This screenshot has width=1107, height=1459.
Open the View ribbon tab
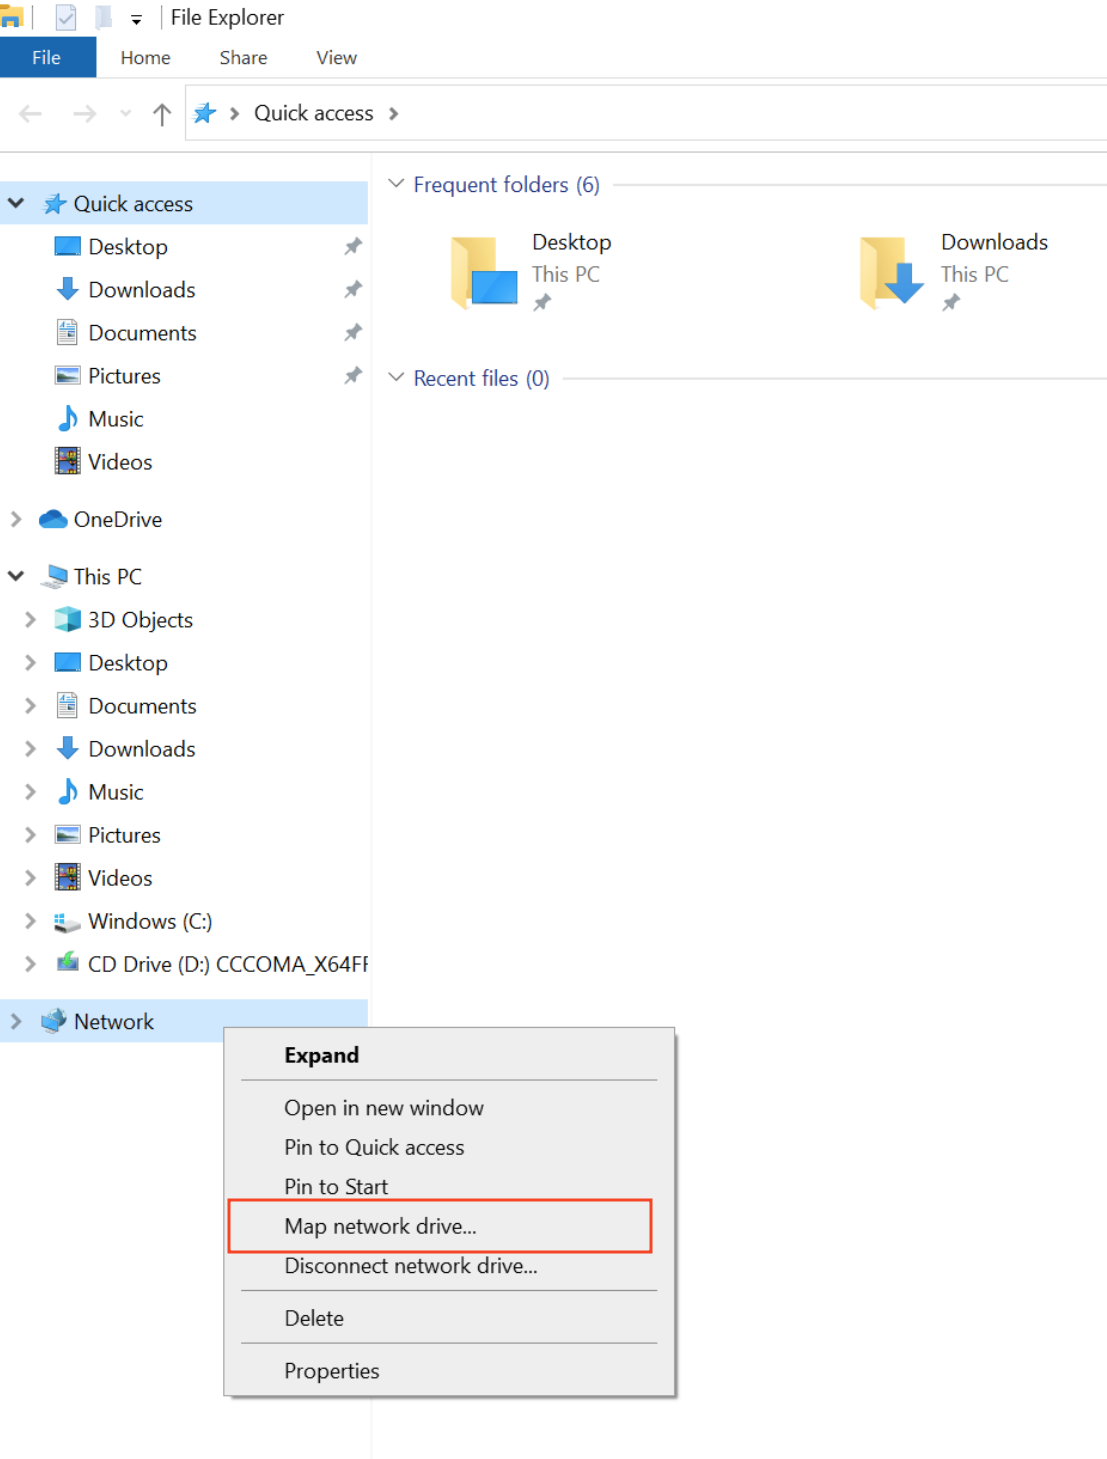[x=336, y=58]
